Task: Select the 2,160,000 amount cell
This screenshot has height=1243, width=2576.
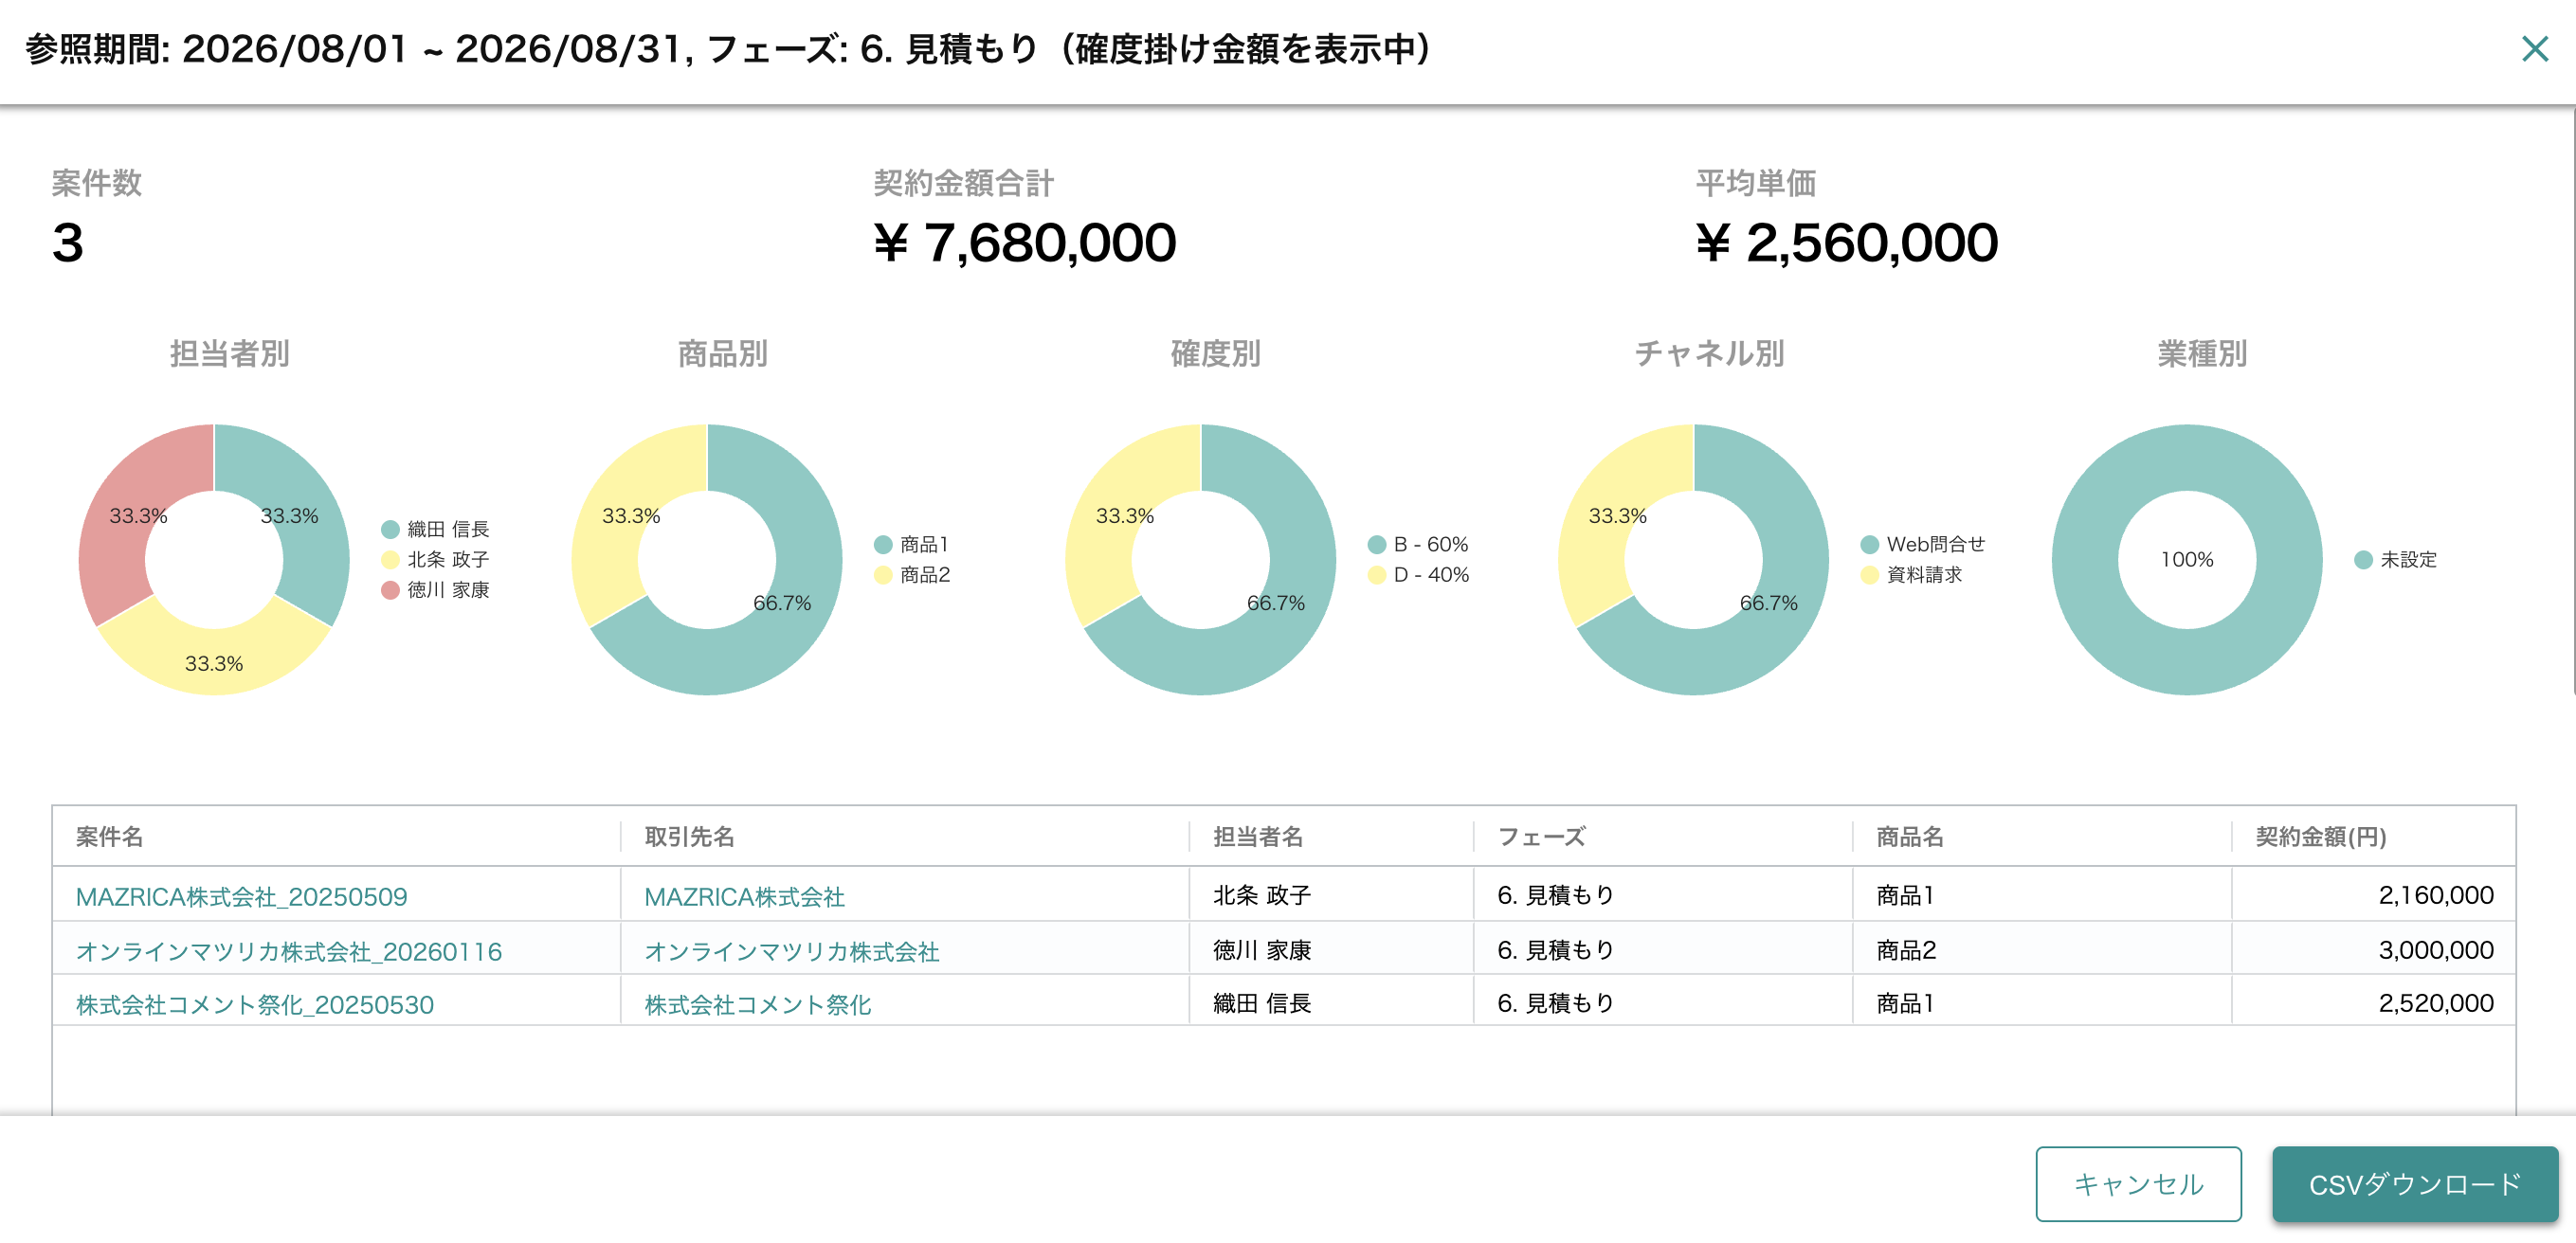Action: click(x=2373, y=894)
